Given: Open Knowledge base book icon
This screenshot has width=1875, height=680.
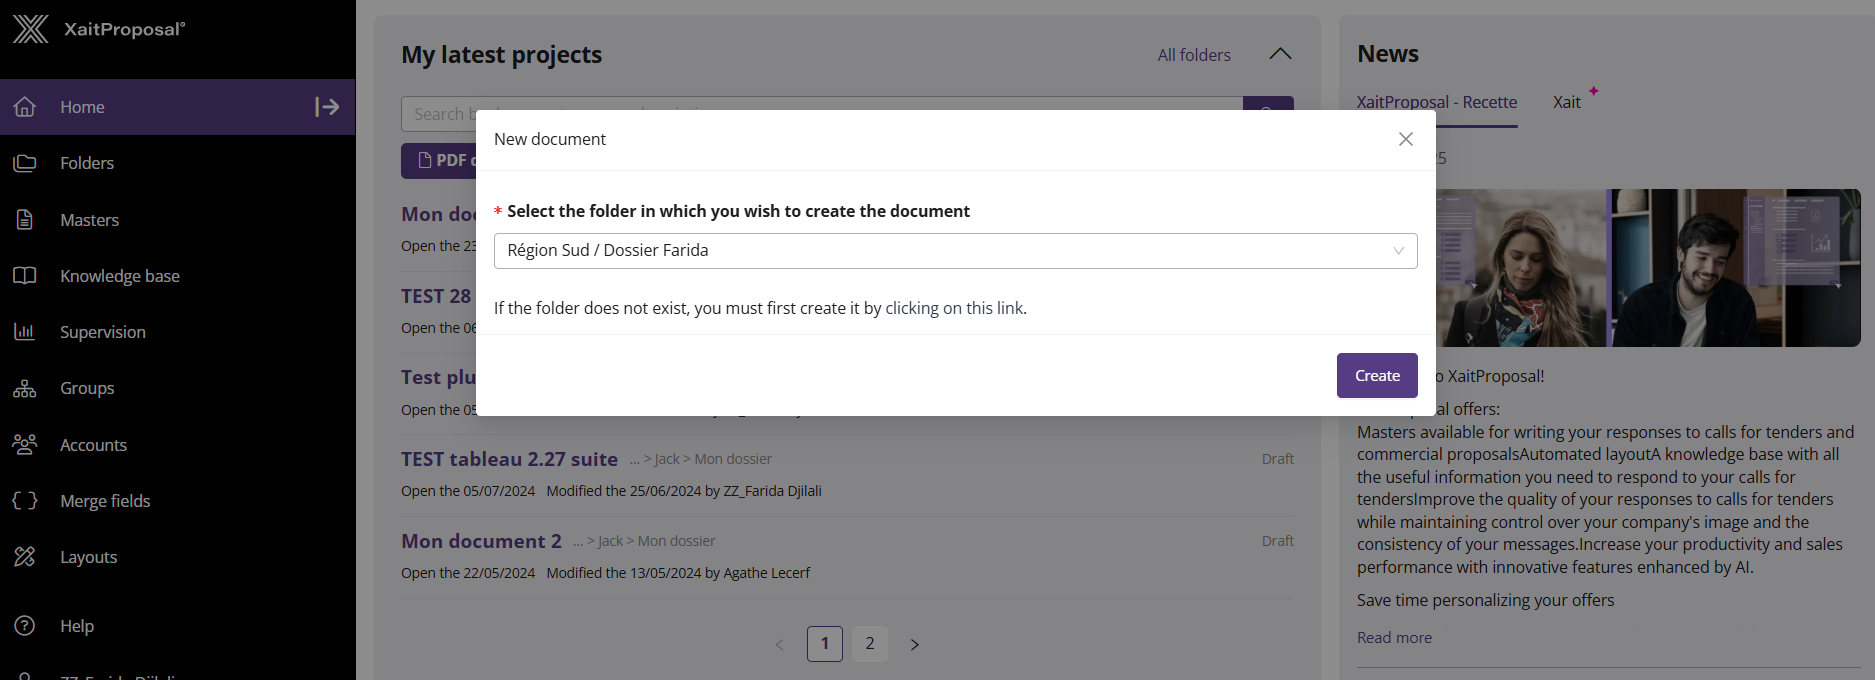Looking at the screenshot, I should tap(25, 276).
